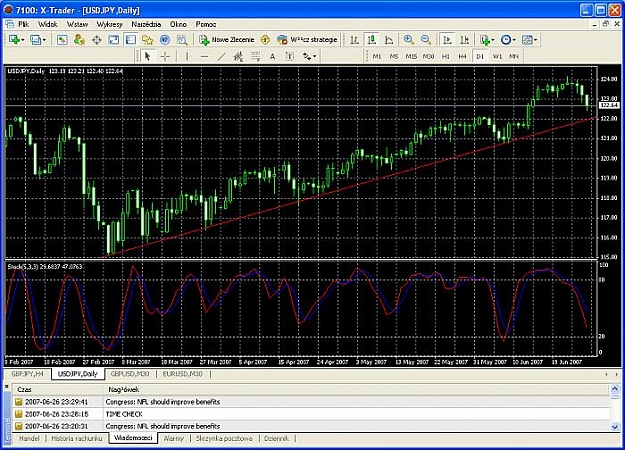The height and width of the screenshot is (450, 625).
Task: Switch to line chart display
Action: pos(389,40)
